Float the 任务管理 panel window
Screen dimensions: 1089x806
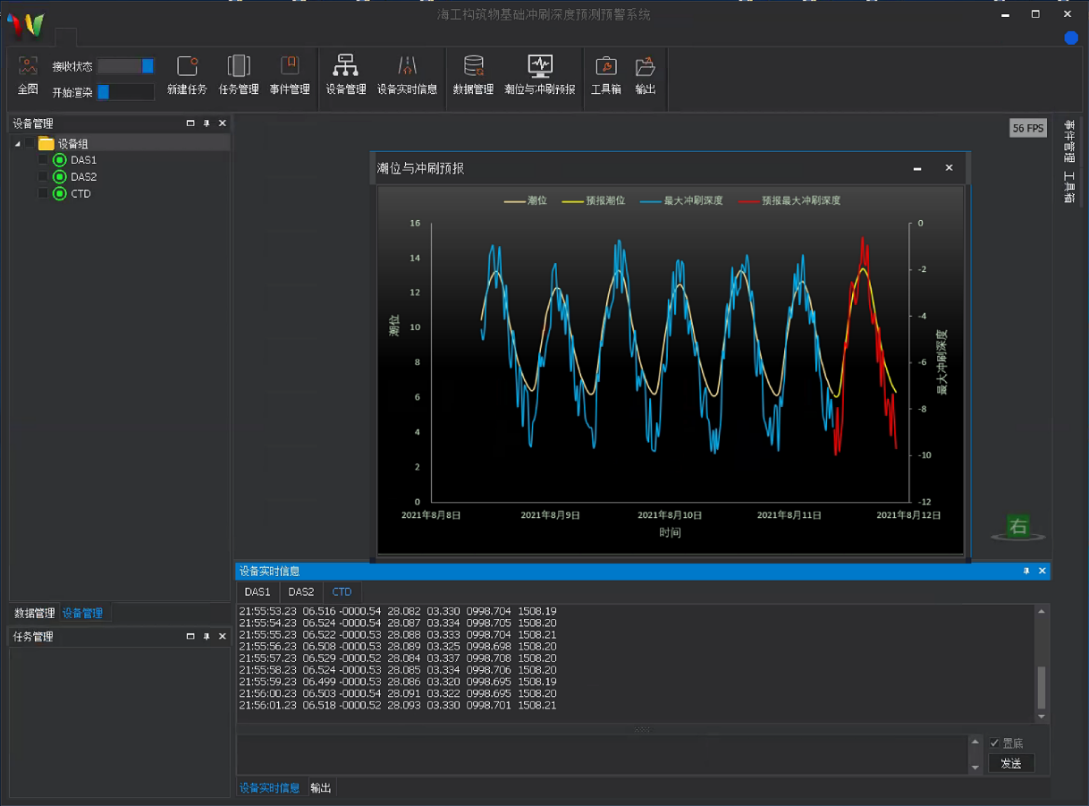pyautogui.click(x=190, y=636)
